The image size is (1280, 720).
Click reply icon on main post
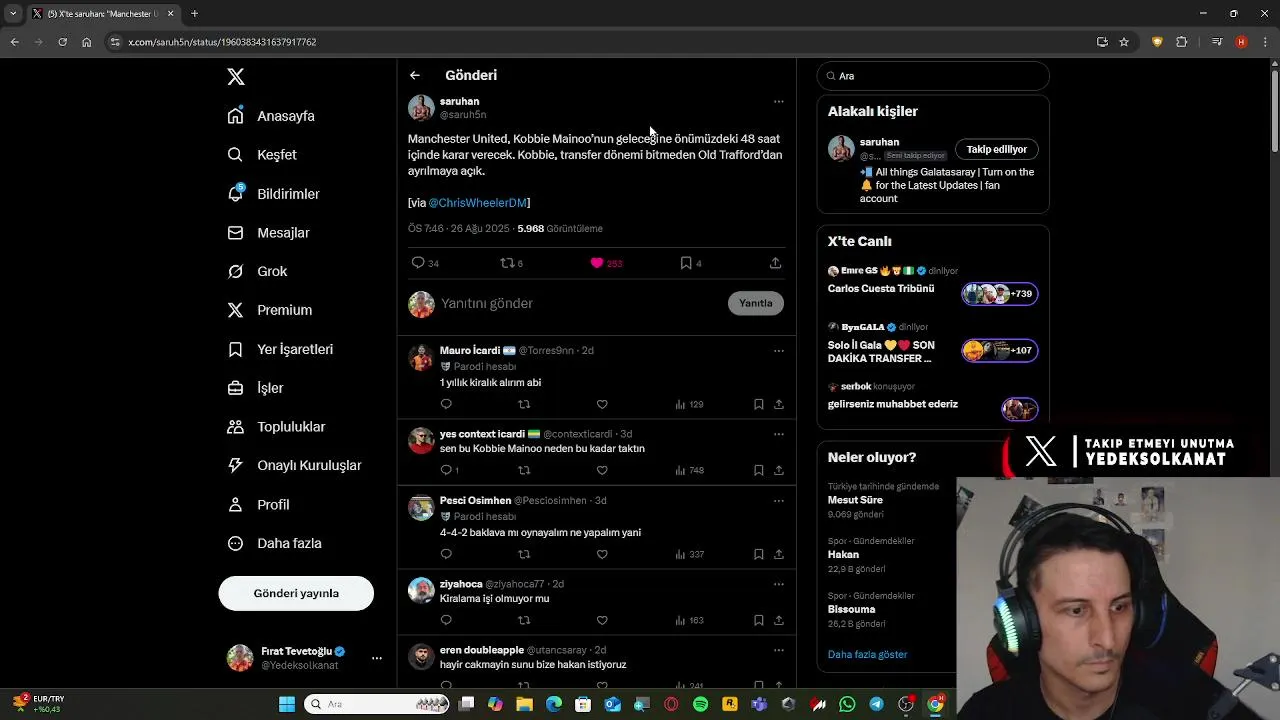(x=418, y=263)
